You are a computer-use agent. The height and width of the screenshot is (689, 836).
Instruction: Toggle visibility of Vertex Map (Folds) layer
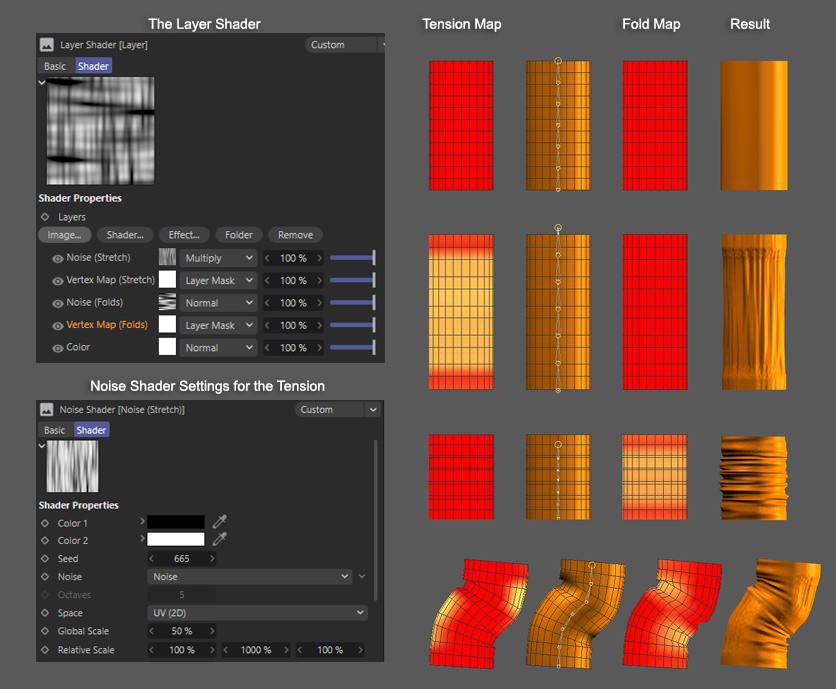tap(57, 326)
